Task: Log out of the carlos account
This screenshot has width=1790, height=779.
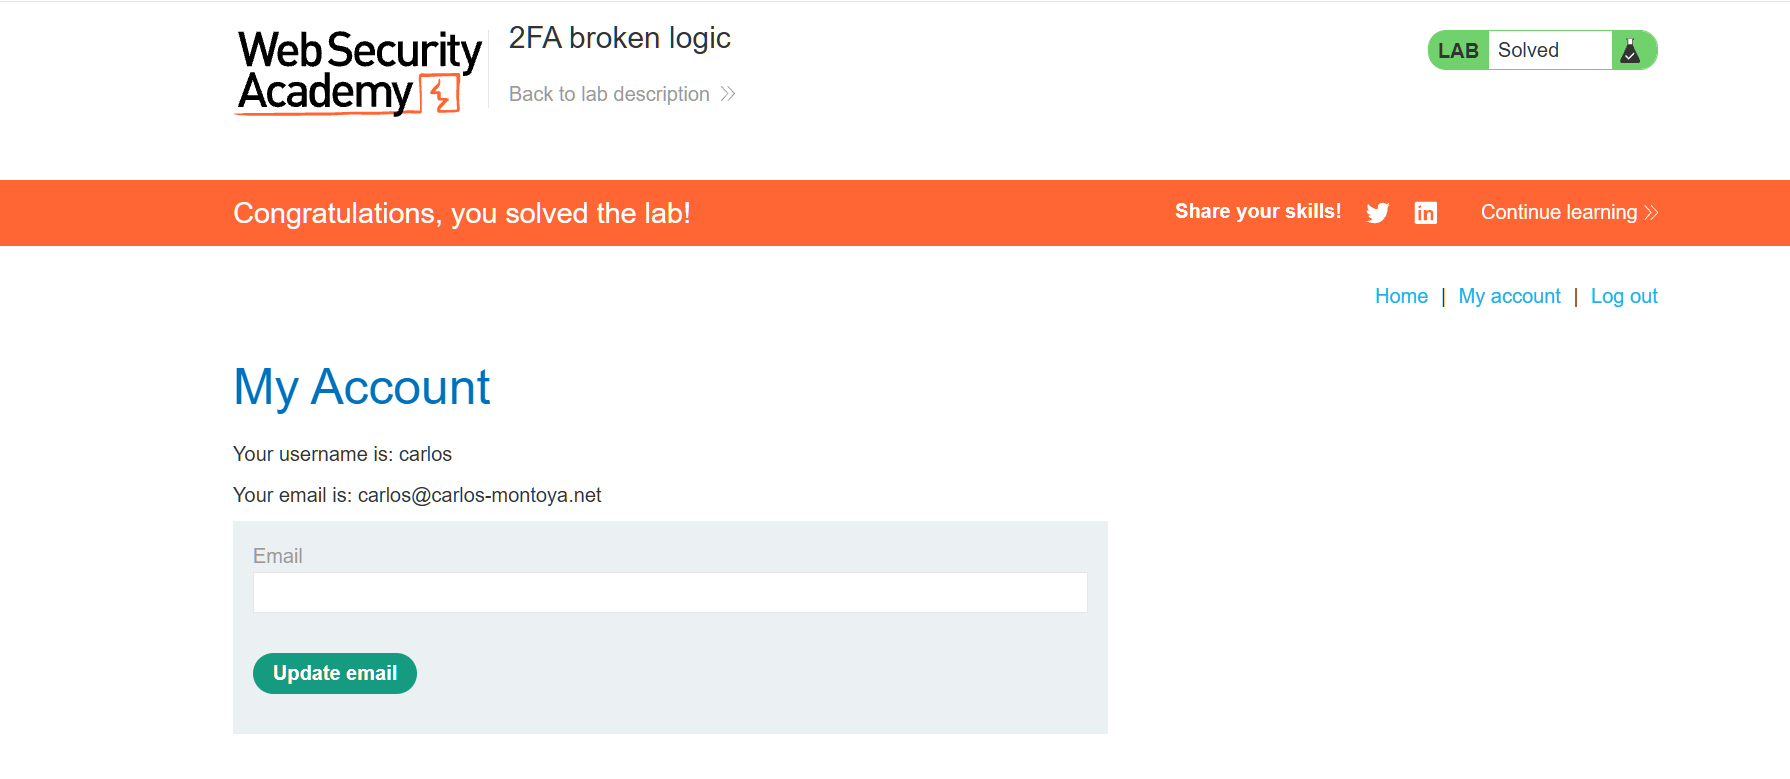Action: pyautogui.click(x=1624, y=296)
